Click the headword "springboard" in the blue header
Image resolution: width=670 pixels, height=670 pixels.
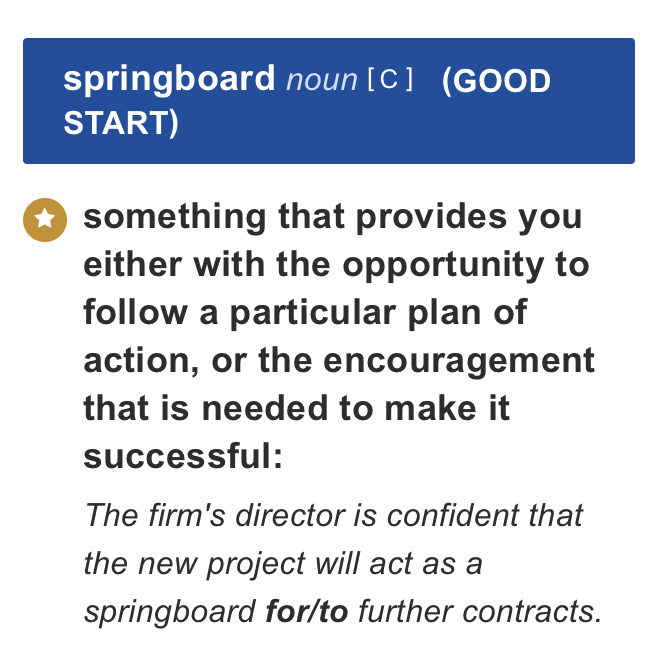tap(169, 79)
